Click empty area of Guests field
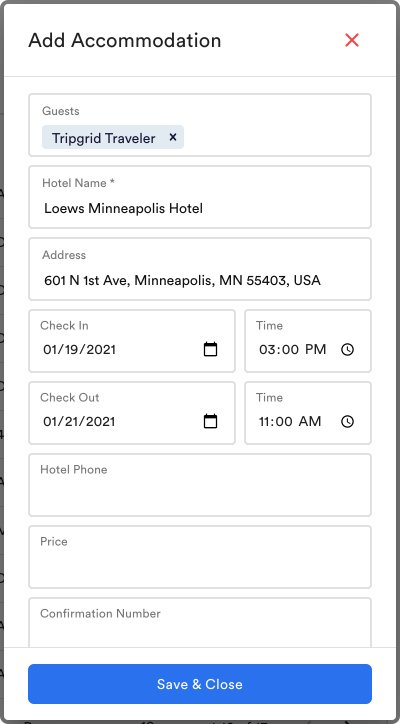400x724 pixels. 277,137
